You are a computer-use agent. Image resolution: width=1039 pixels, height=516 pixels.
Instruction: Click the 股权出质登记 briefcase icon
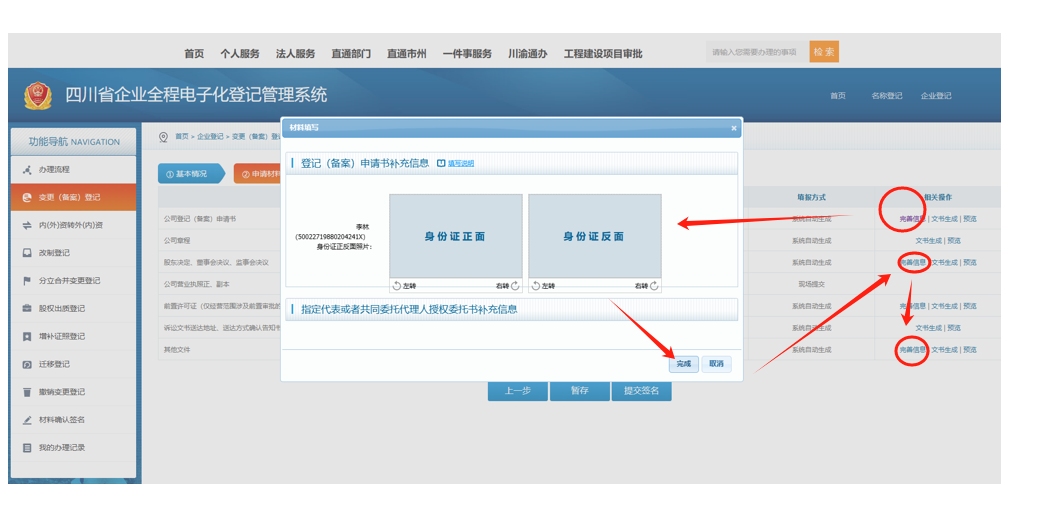(x=27, y=309)
